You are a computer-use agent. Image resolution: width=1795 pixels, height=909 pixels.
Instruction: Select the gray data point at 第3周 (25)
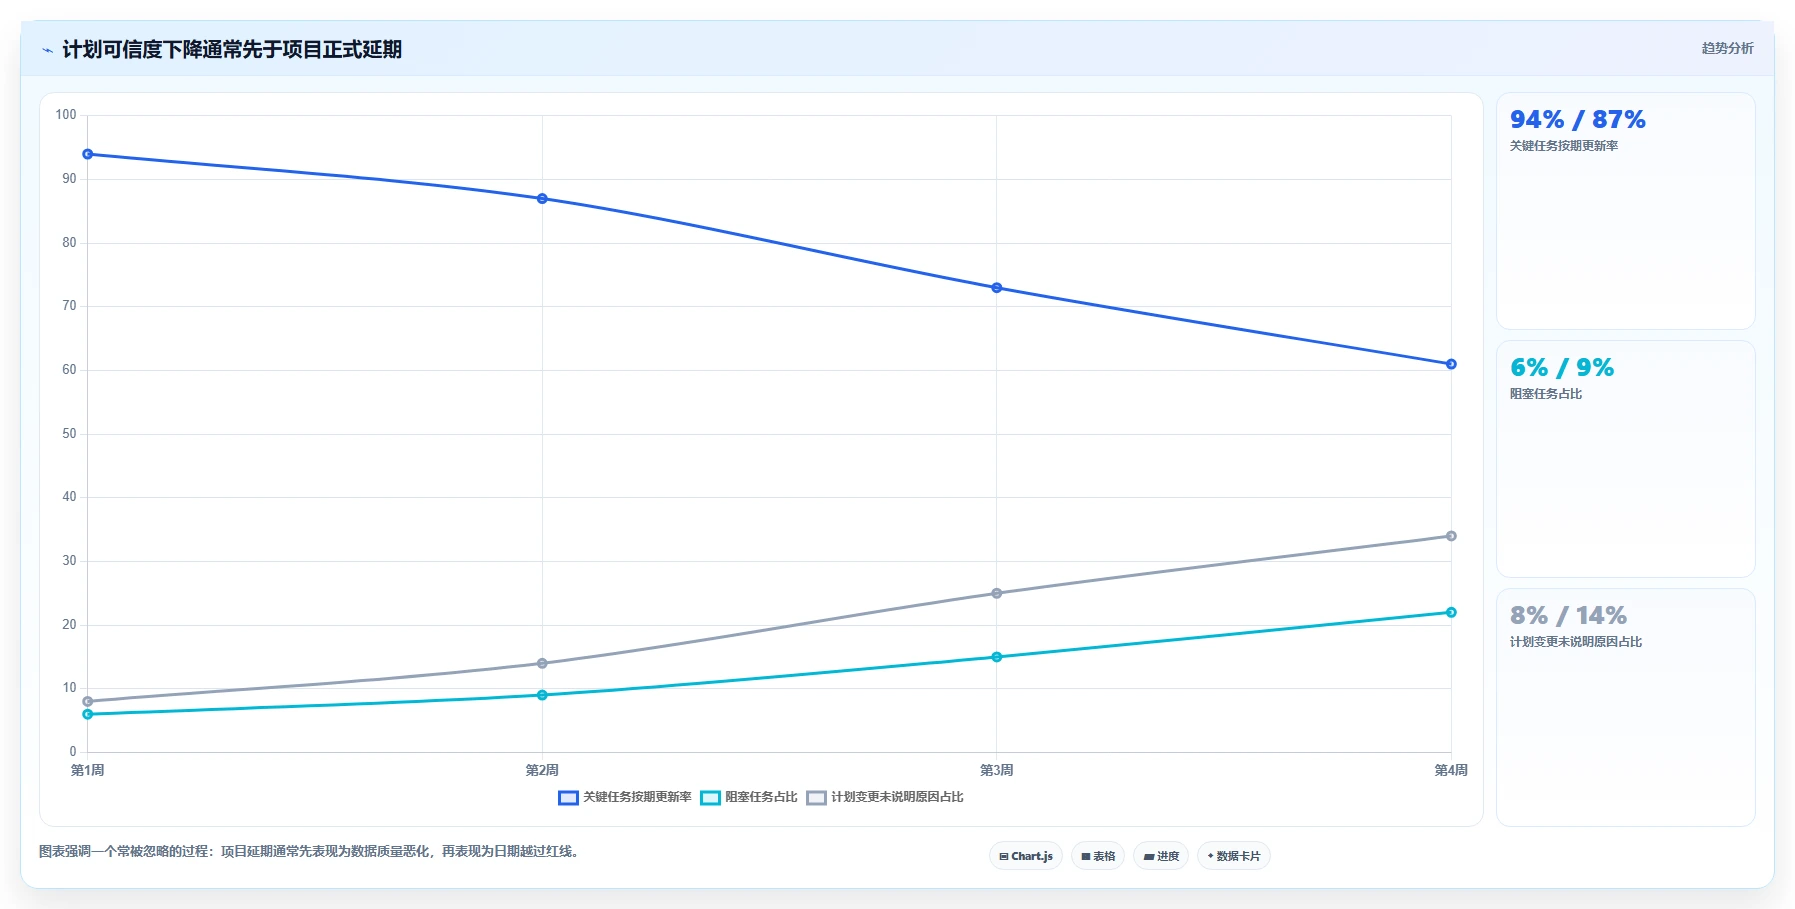point(997,593)
